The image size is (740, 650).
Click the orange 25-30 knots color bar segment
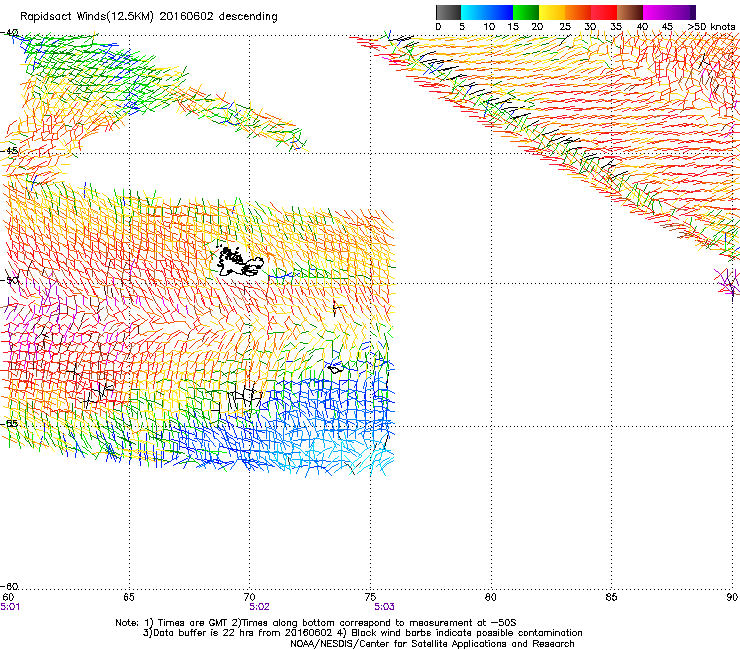pos(578,12)
